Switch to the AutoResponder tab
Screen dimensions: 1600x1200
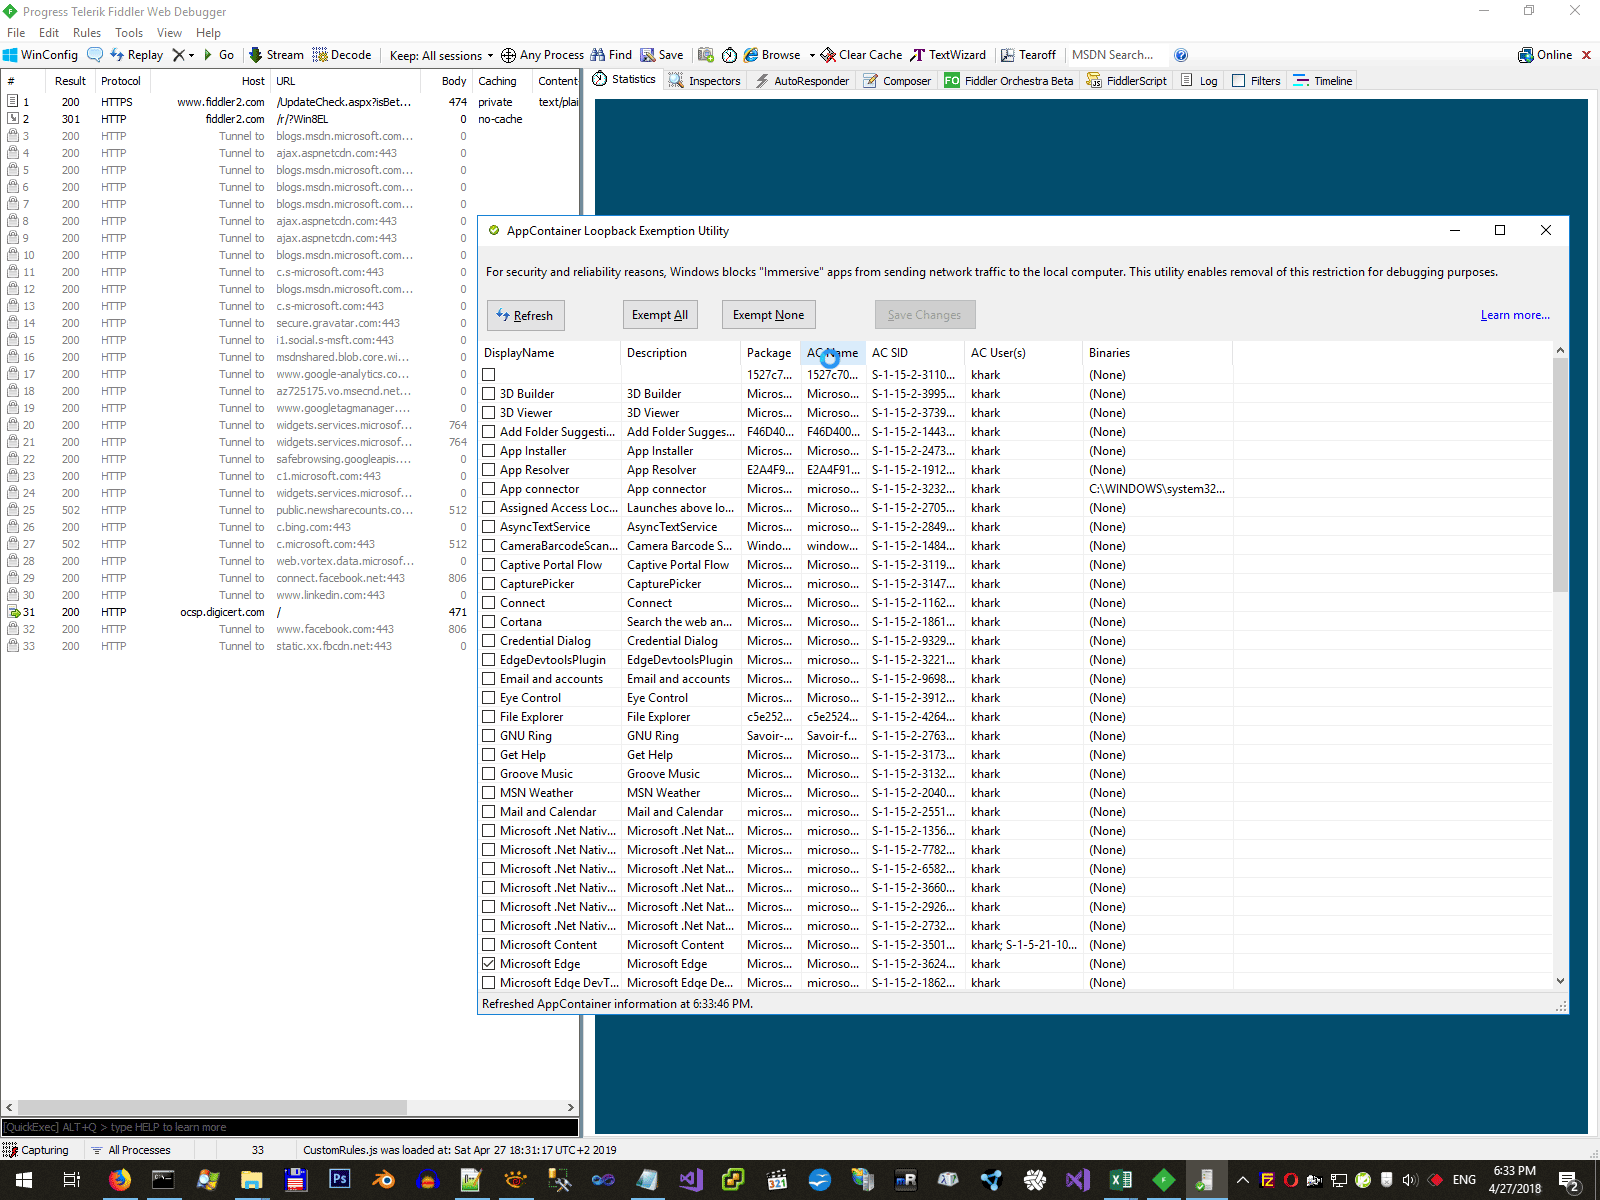click(802, 81)
